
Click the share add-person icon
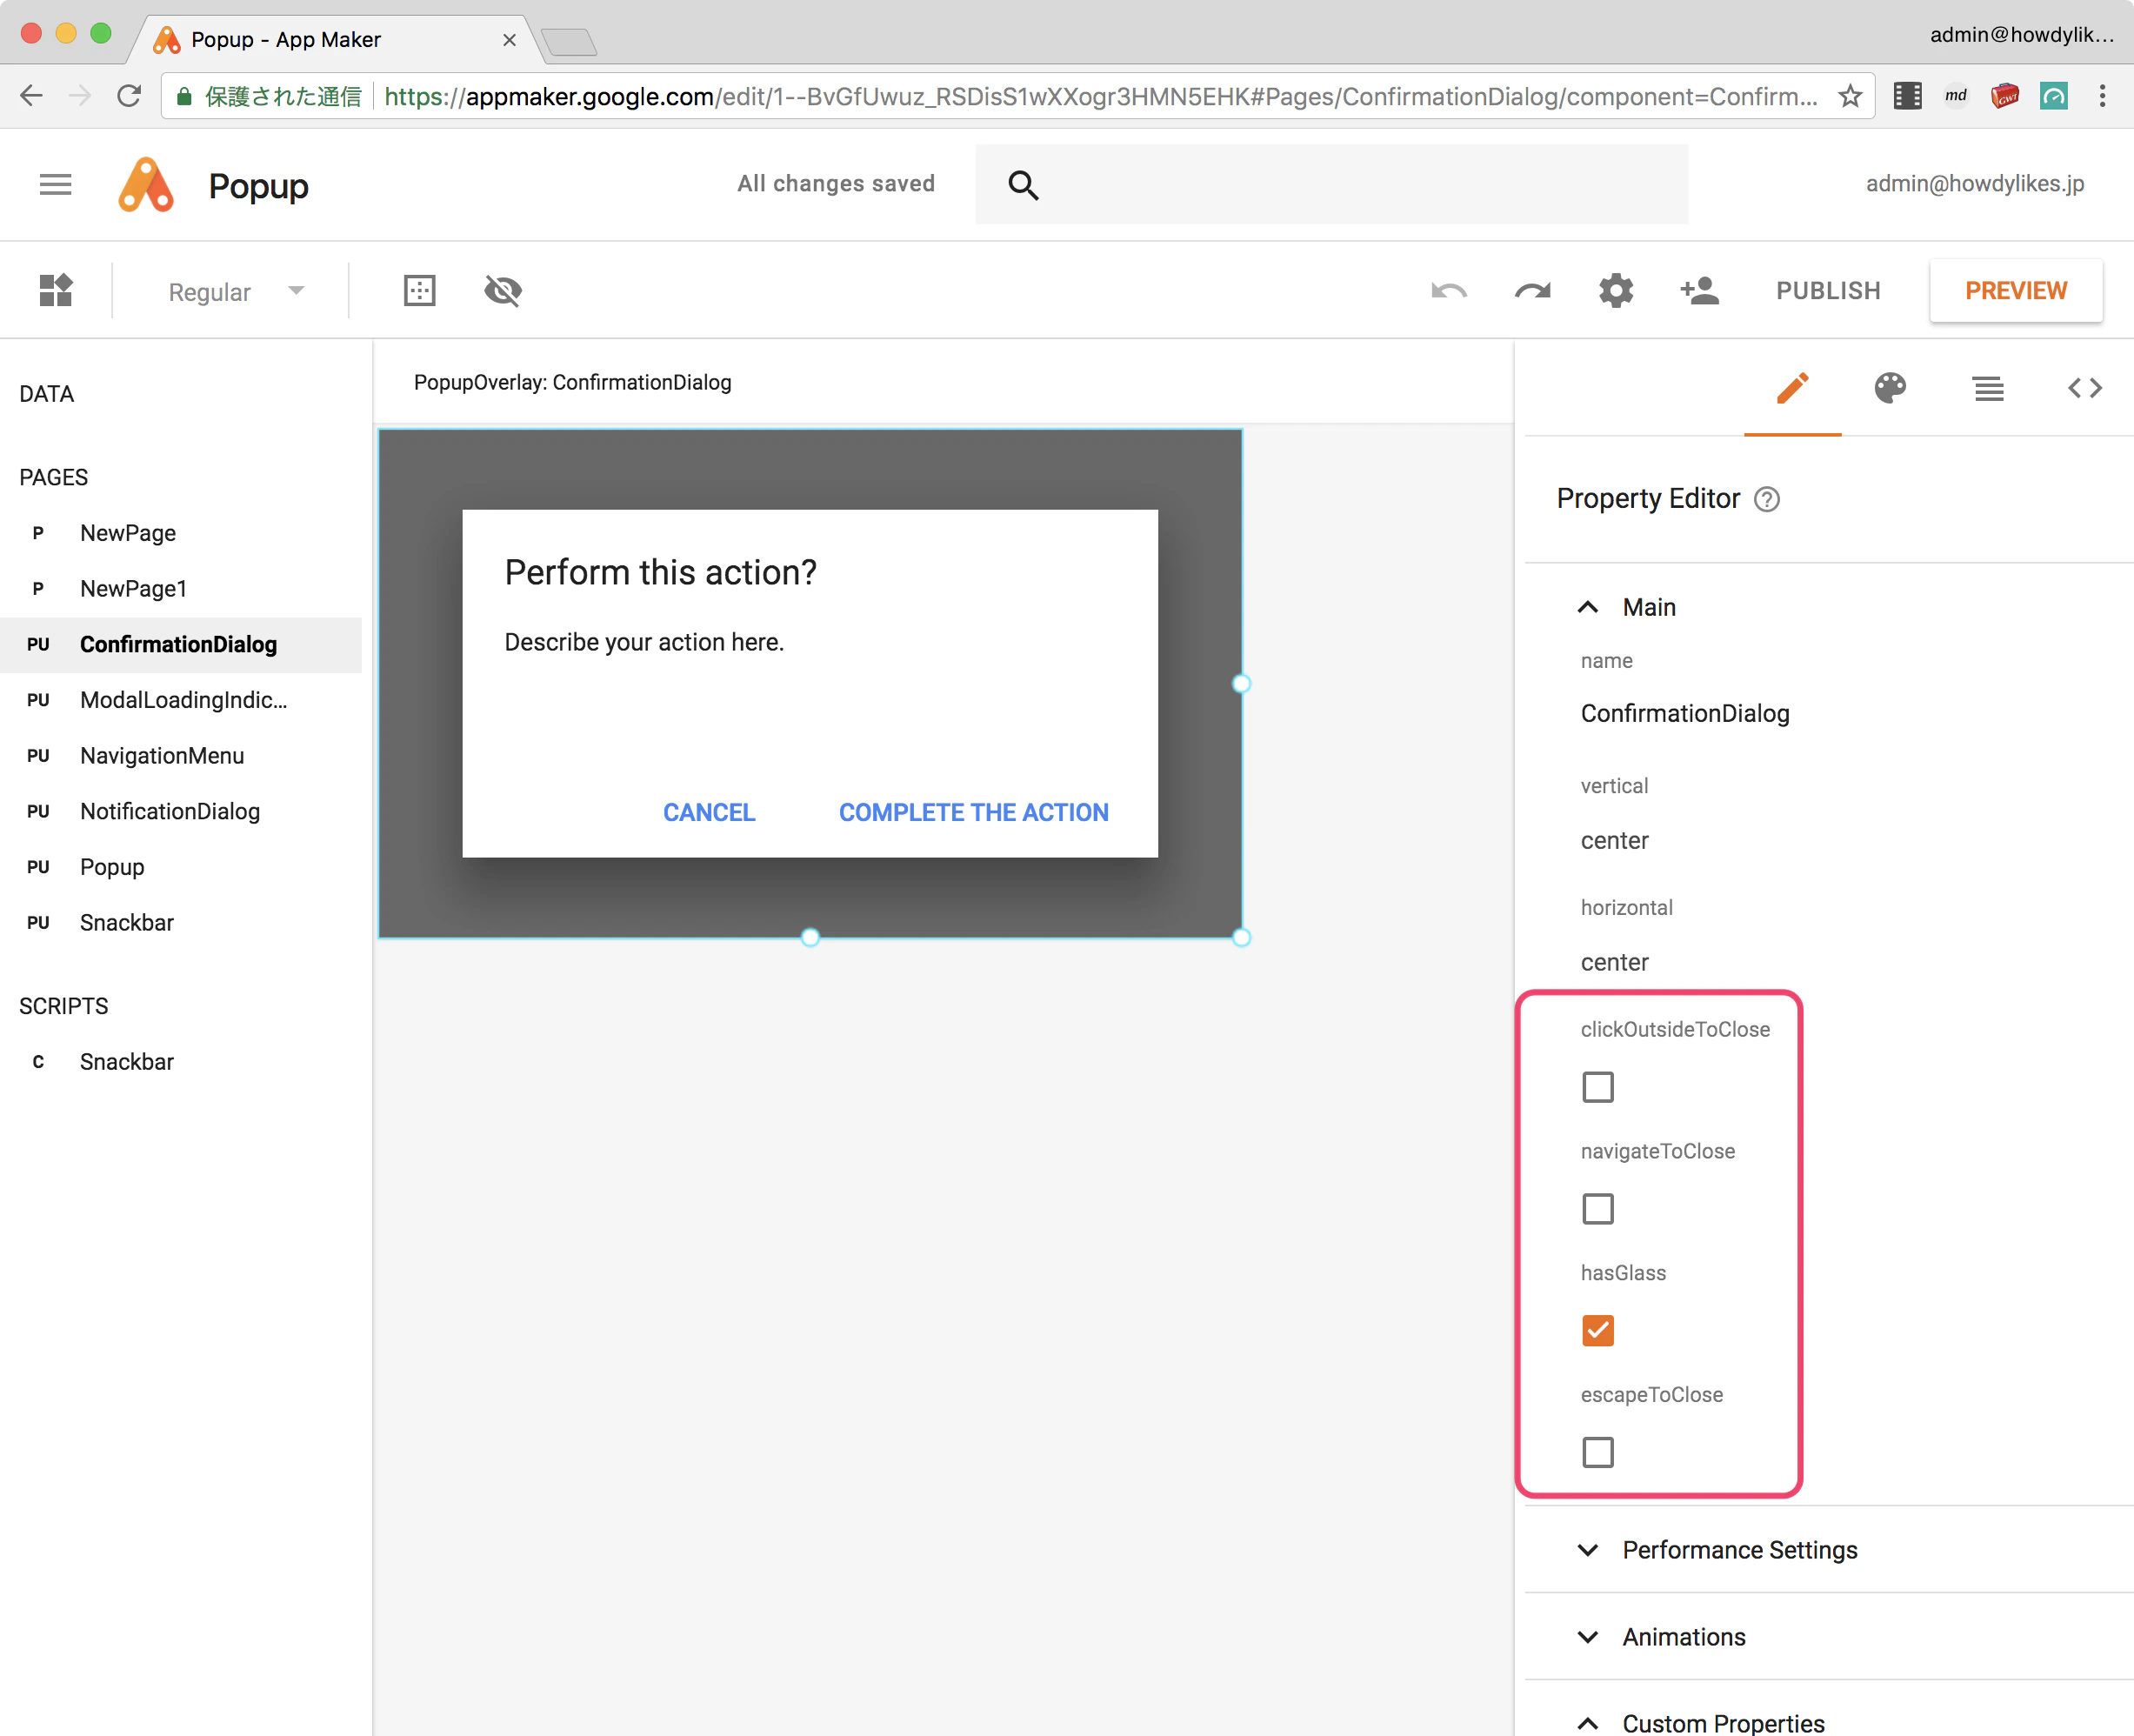[1699, 291]
